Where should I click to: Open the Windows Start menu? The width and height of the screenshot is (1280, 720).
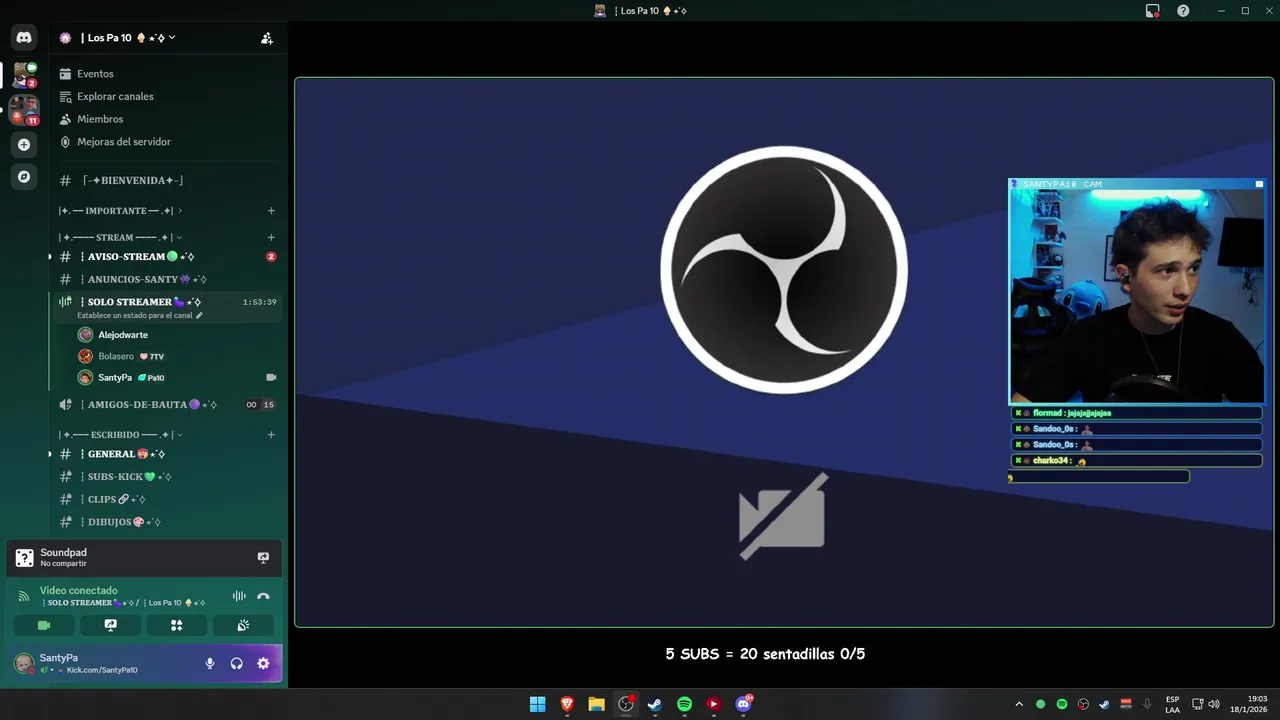coord(537,704)
